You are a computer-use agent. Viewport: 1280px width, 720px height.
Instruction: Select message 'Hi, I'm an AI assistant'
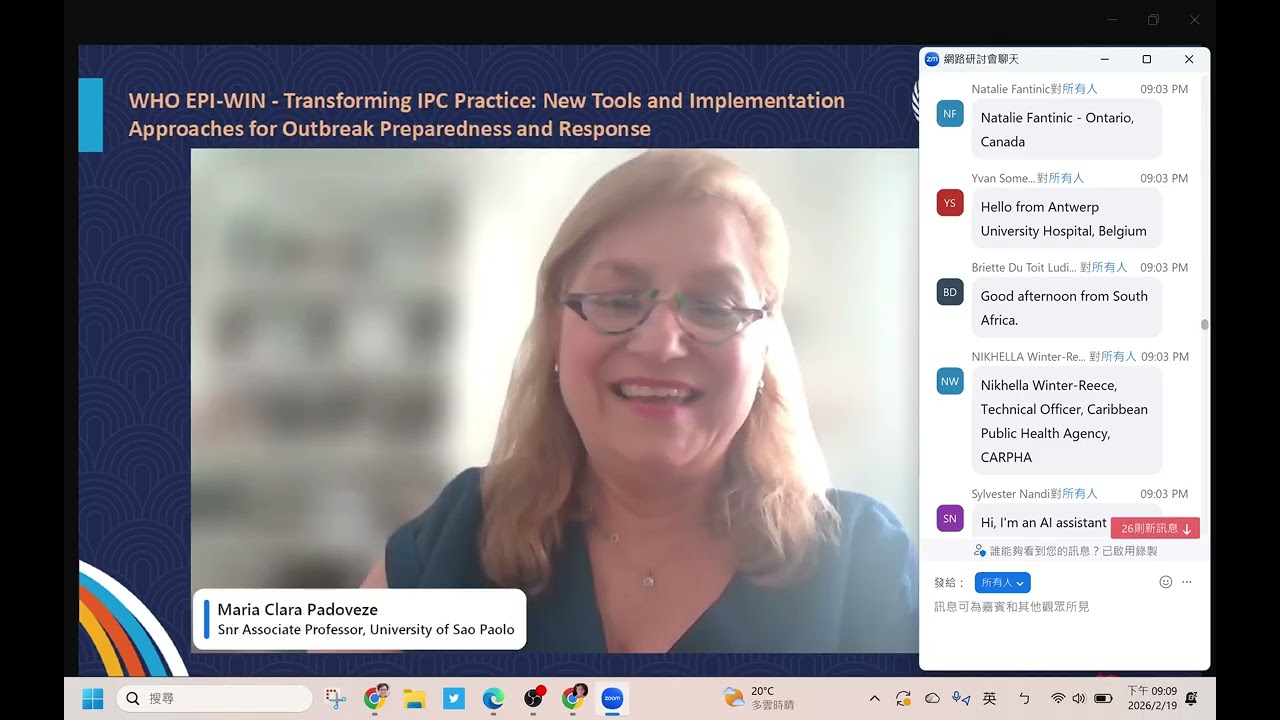(1043, 522)
